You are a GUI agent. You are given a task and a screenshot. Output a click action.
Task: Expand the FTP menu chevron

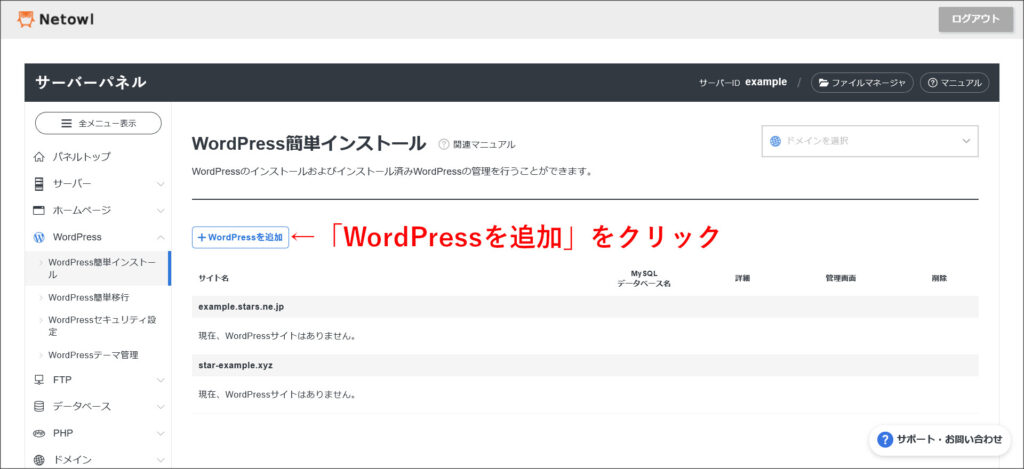[161, 380]
